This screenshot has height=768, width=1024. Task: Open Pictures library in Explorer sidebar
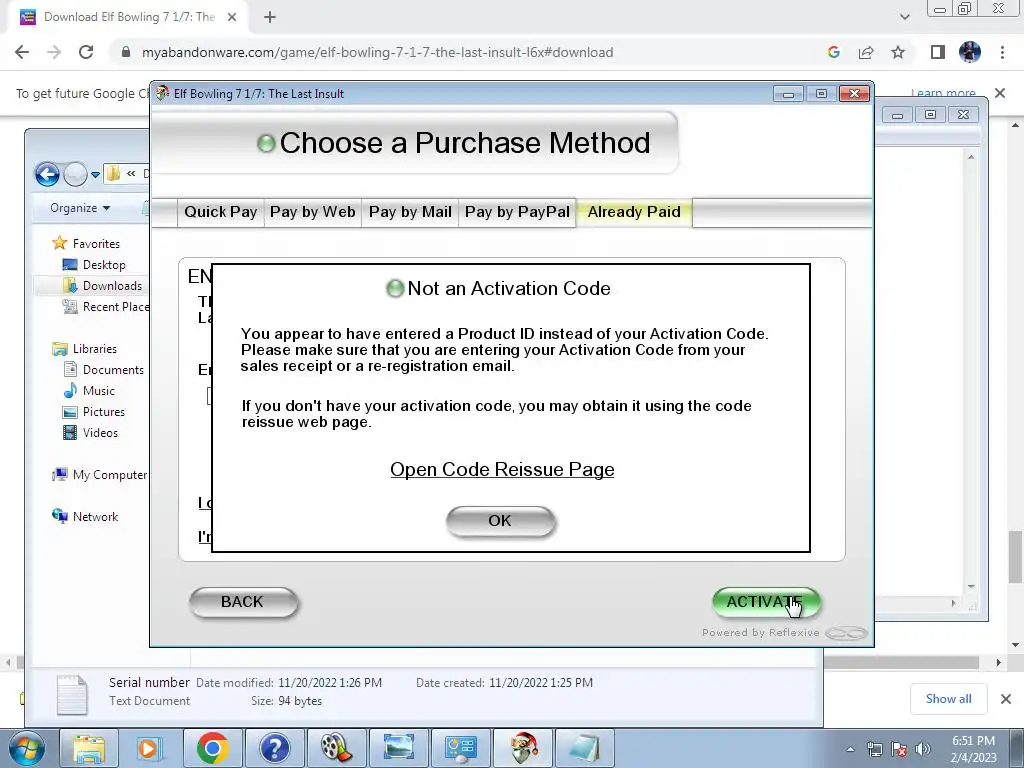tap(103, 412)
